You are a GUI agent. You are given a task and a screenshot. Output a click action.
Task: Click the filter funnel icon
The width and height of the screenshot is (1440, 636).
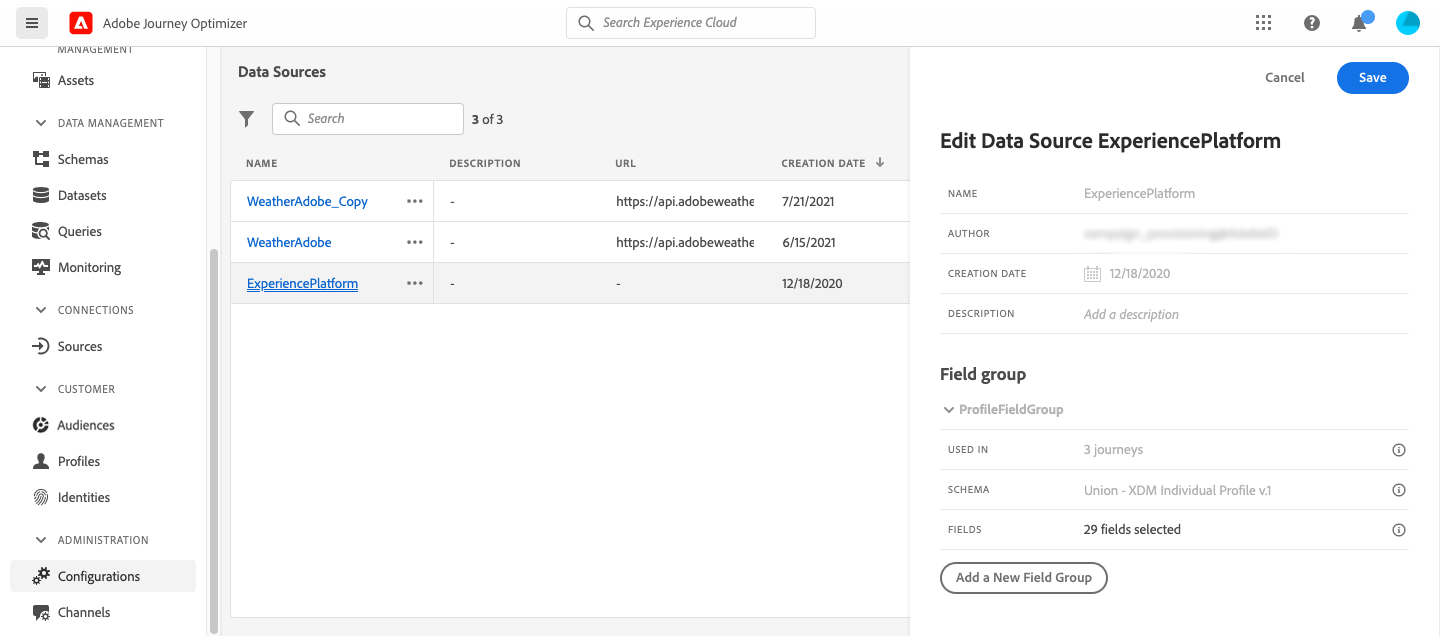247,119
